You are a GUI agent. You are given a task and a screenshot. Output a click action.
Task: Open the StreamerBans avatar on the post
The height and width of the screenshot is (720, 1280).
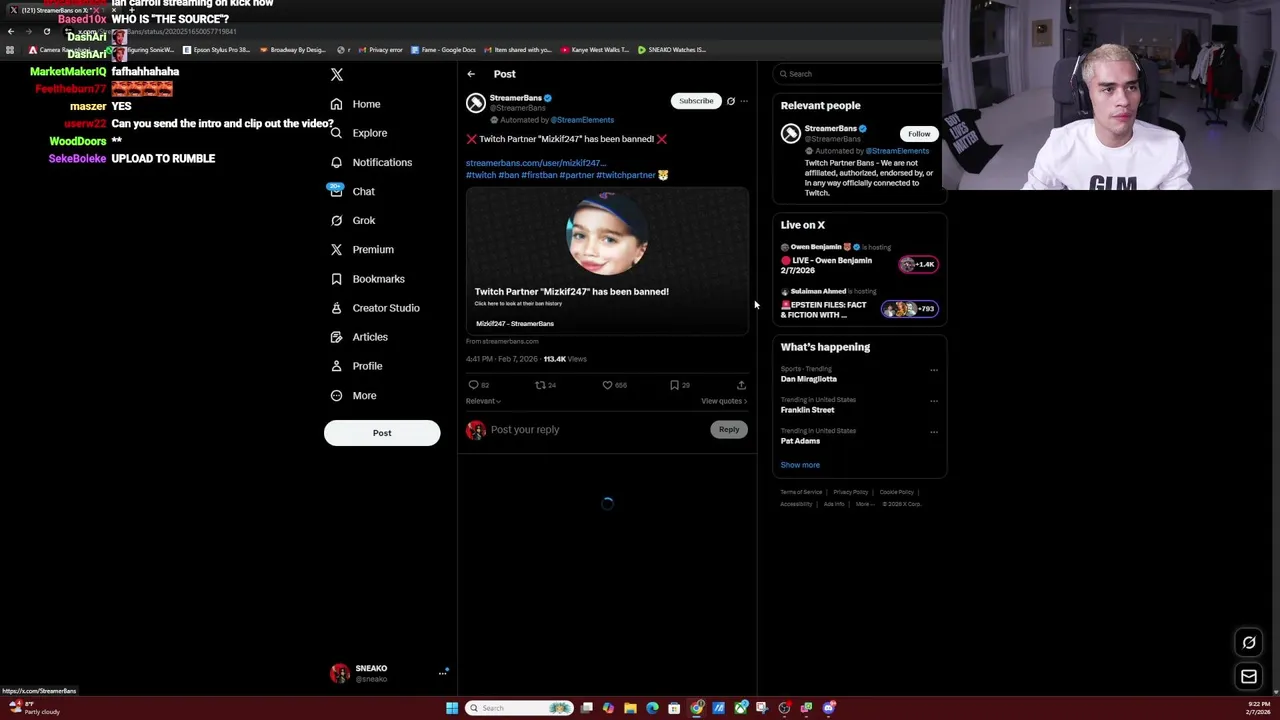point(476,103)
